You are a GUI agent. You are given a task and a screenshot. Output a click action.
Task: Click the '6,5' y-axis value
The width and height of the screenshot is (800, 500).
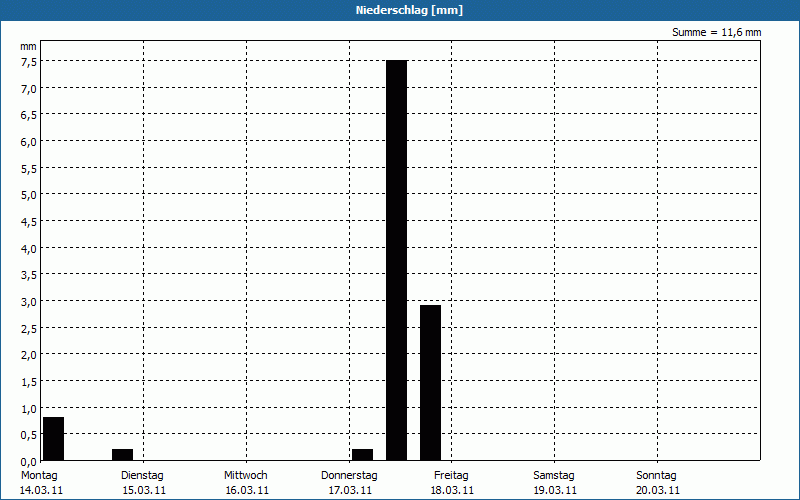29,115
